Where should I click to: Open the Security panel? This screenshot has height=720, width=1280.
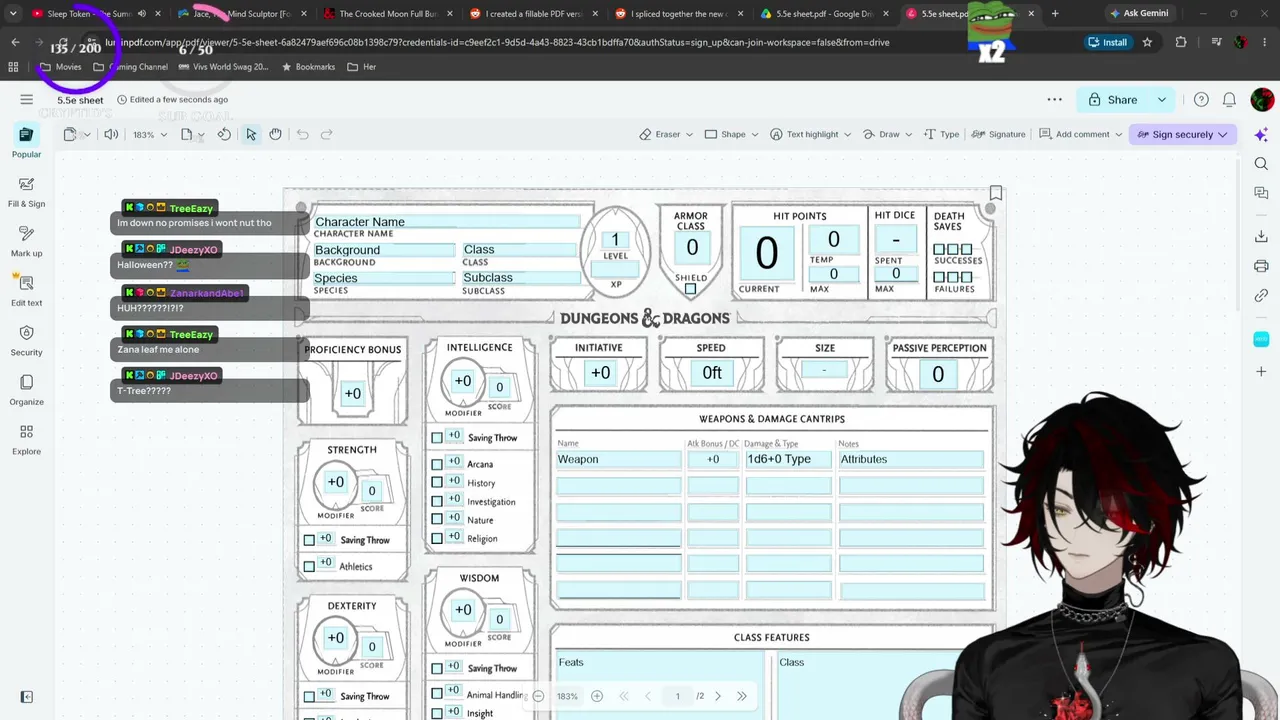26,340
